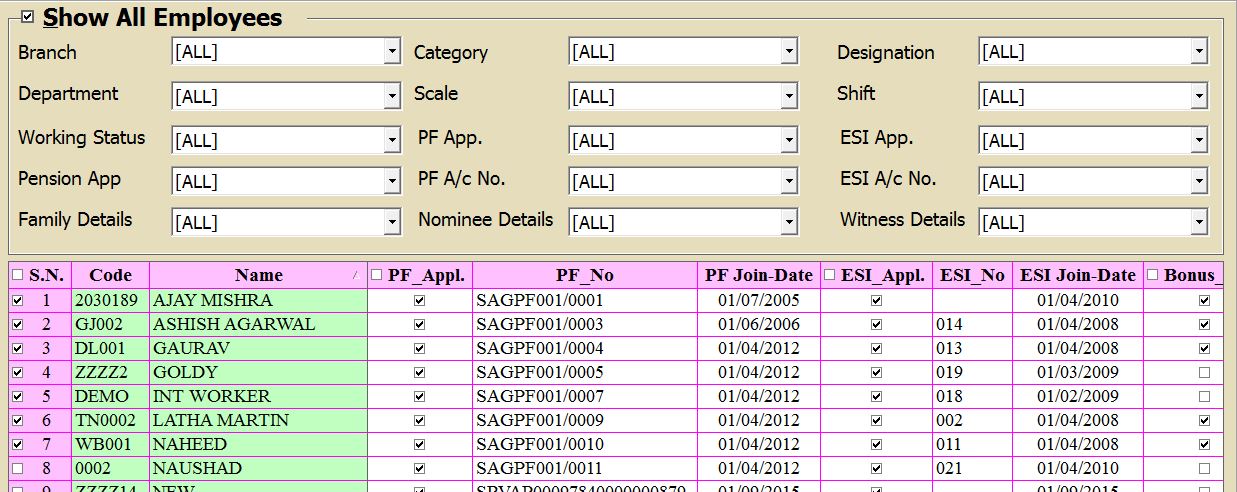Sort by the Name column header
The height and width of the screenshot is (492, 1237).
pyautogui.click(x=259, y=275)
